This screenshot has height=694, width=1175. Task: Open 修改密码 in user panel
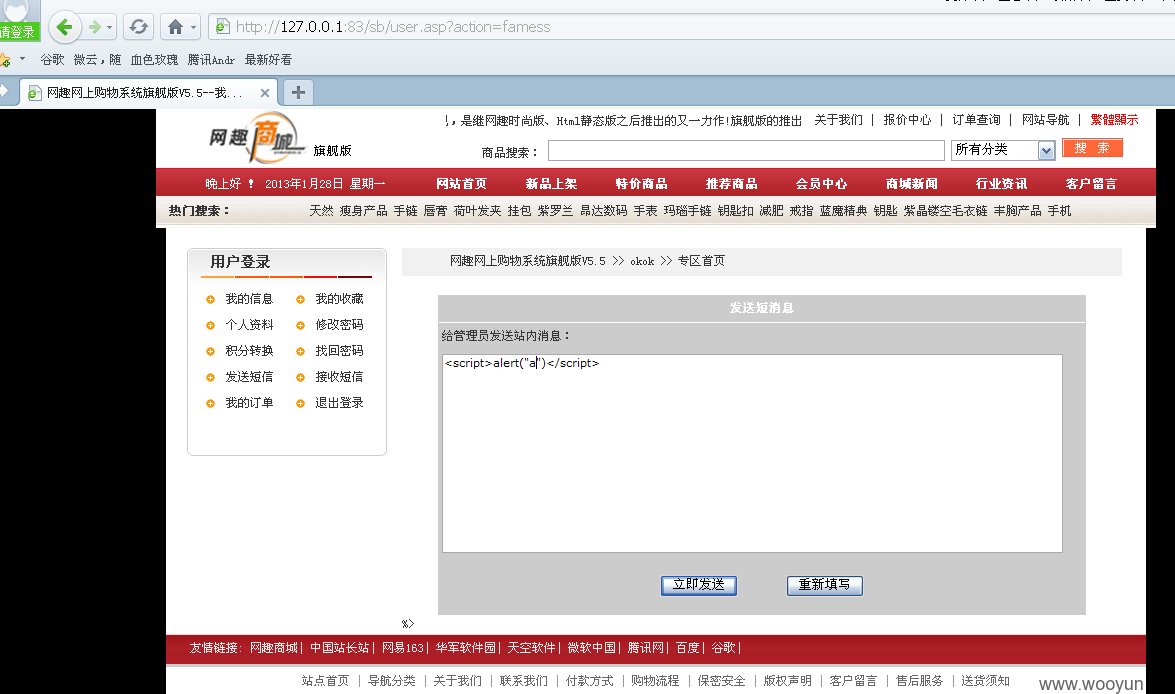339,325
